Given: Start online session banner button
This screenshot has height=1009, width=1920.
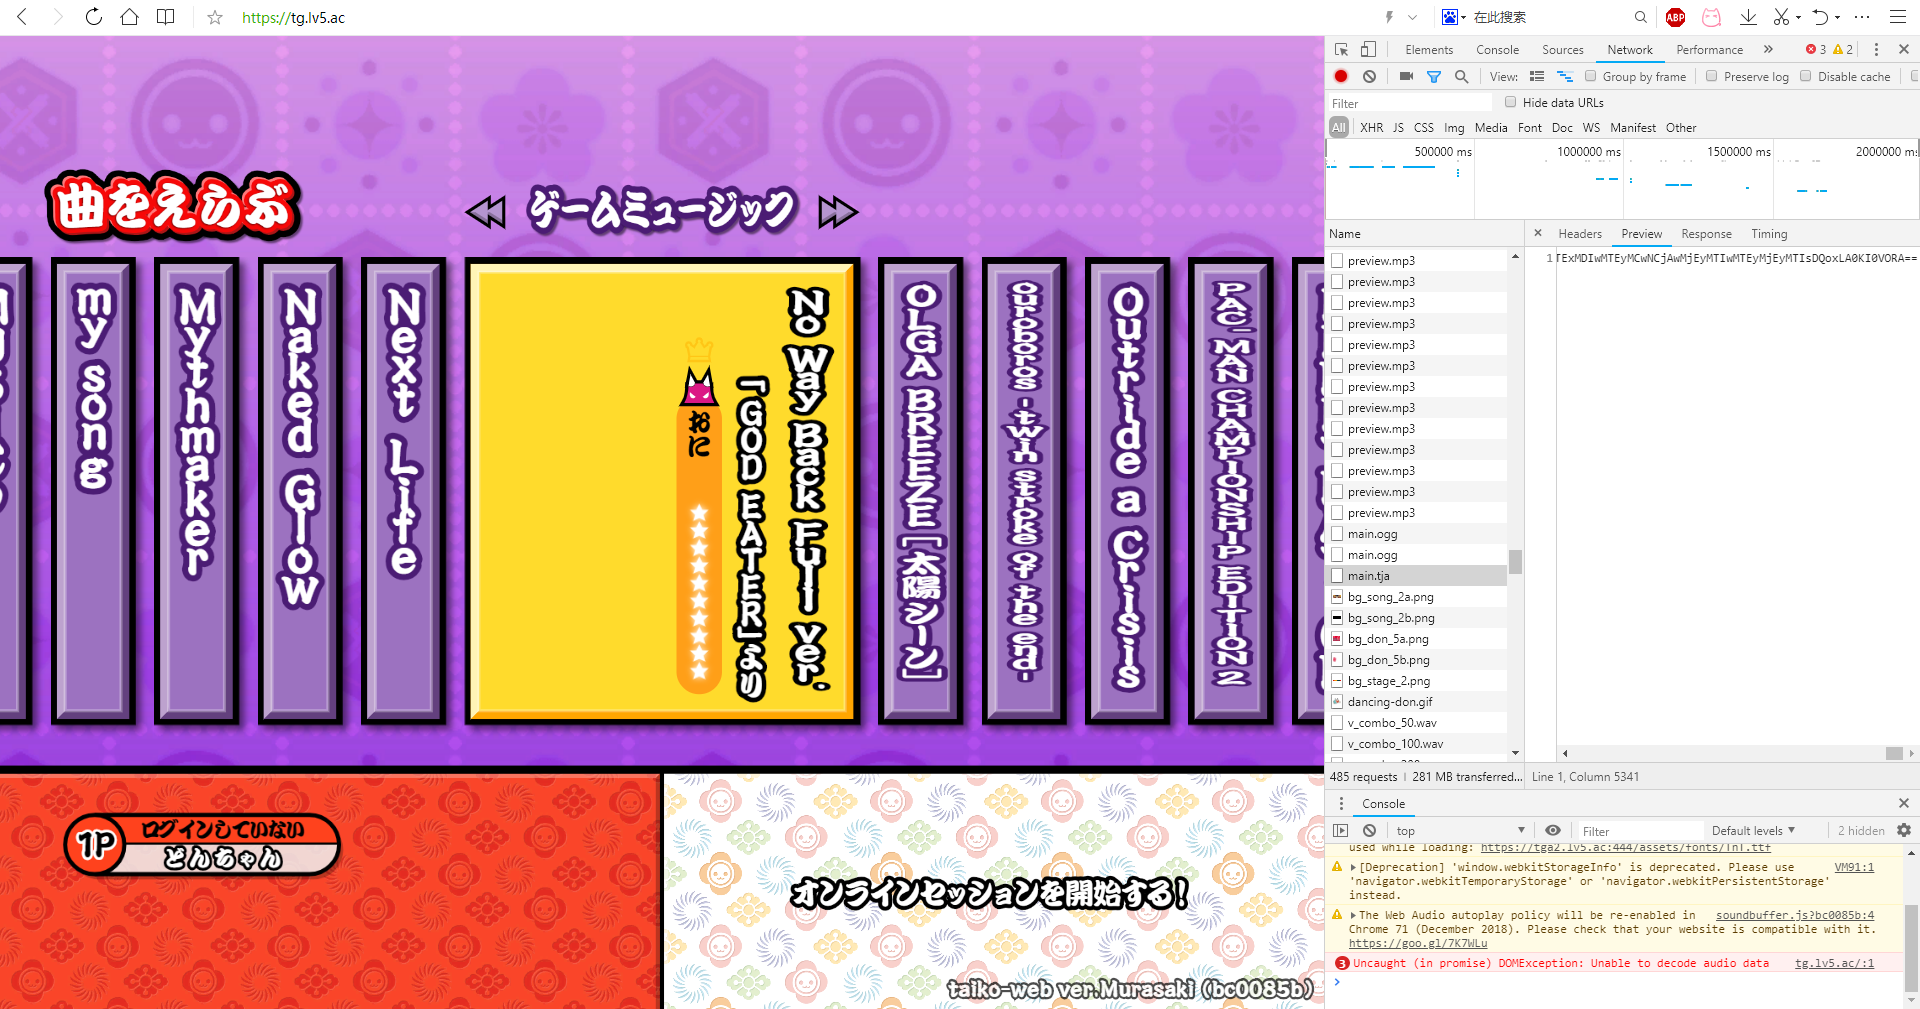Looking at the screenshot, I should pyautogui.click(x=990, y=892).
